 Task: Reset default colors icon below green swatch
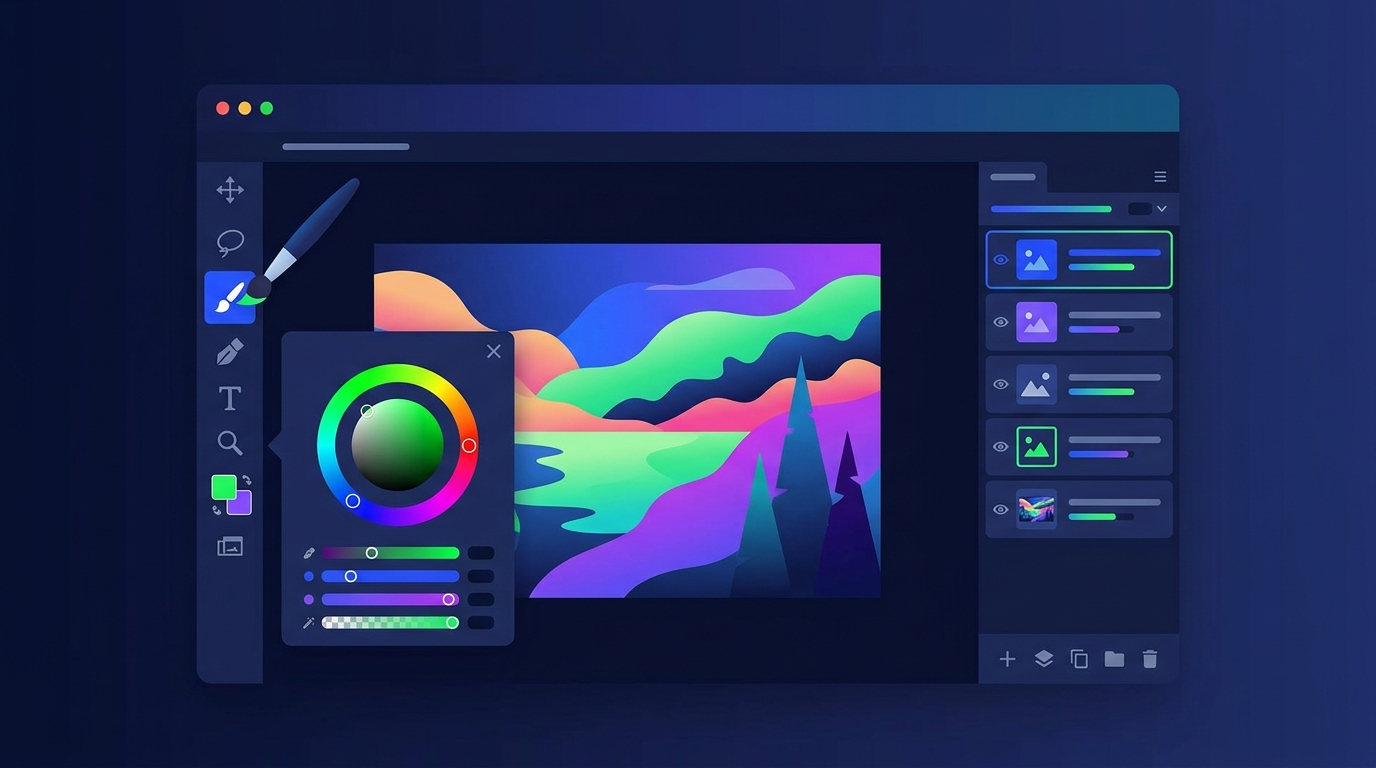(217, 510)
